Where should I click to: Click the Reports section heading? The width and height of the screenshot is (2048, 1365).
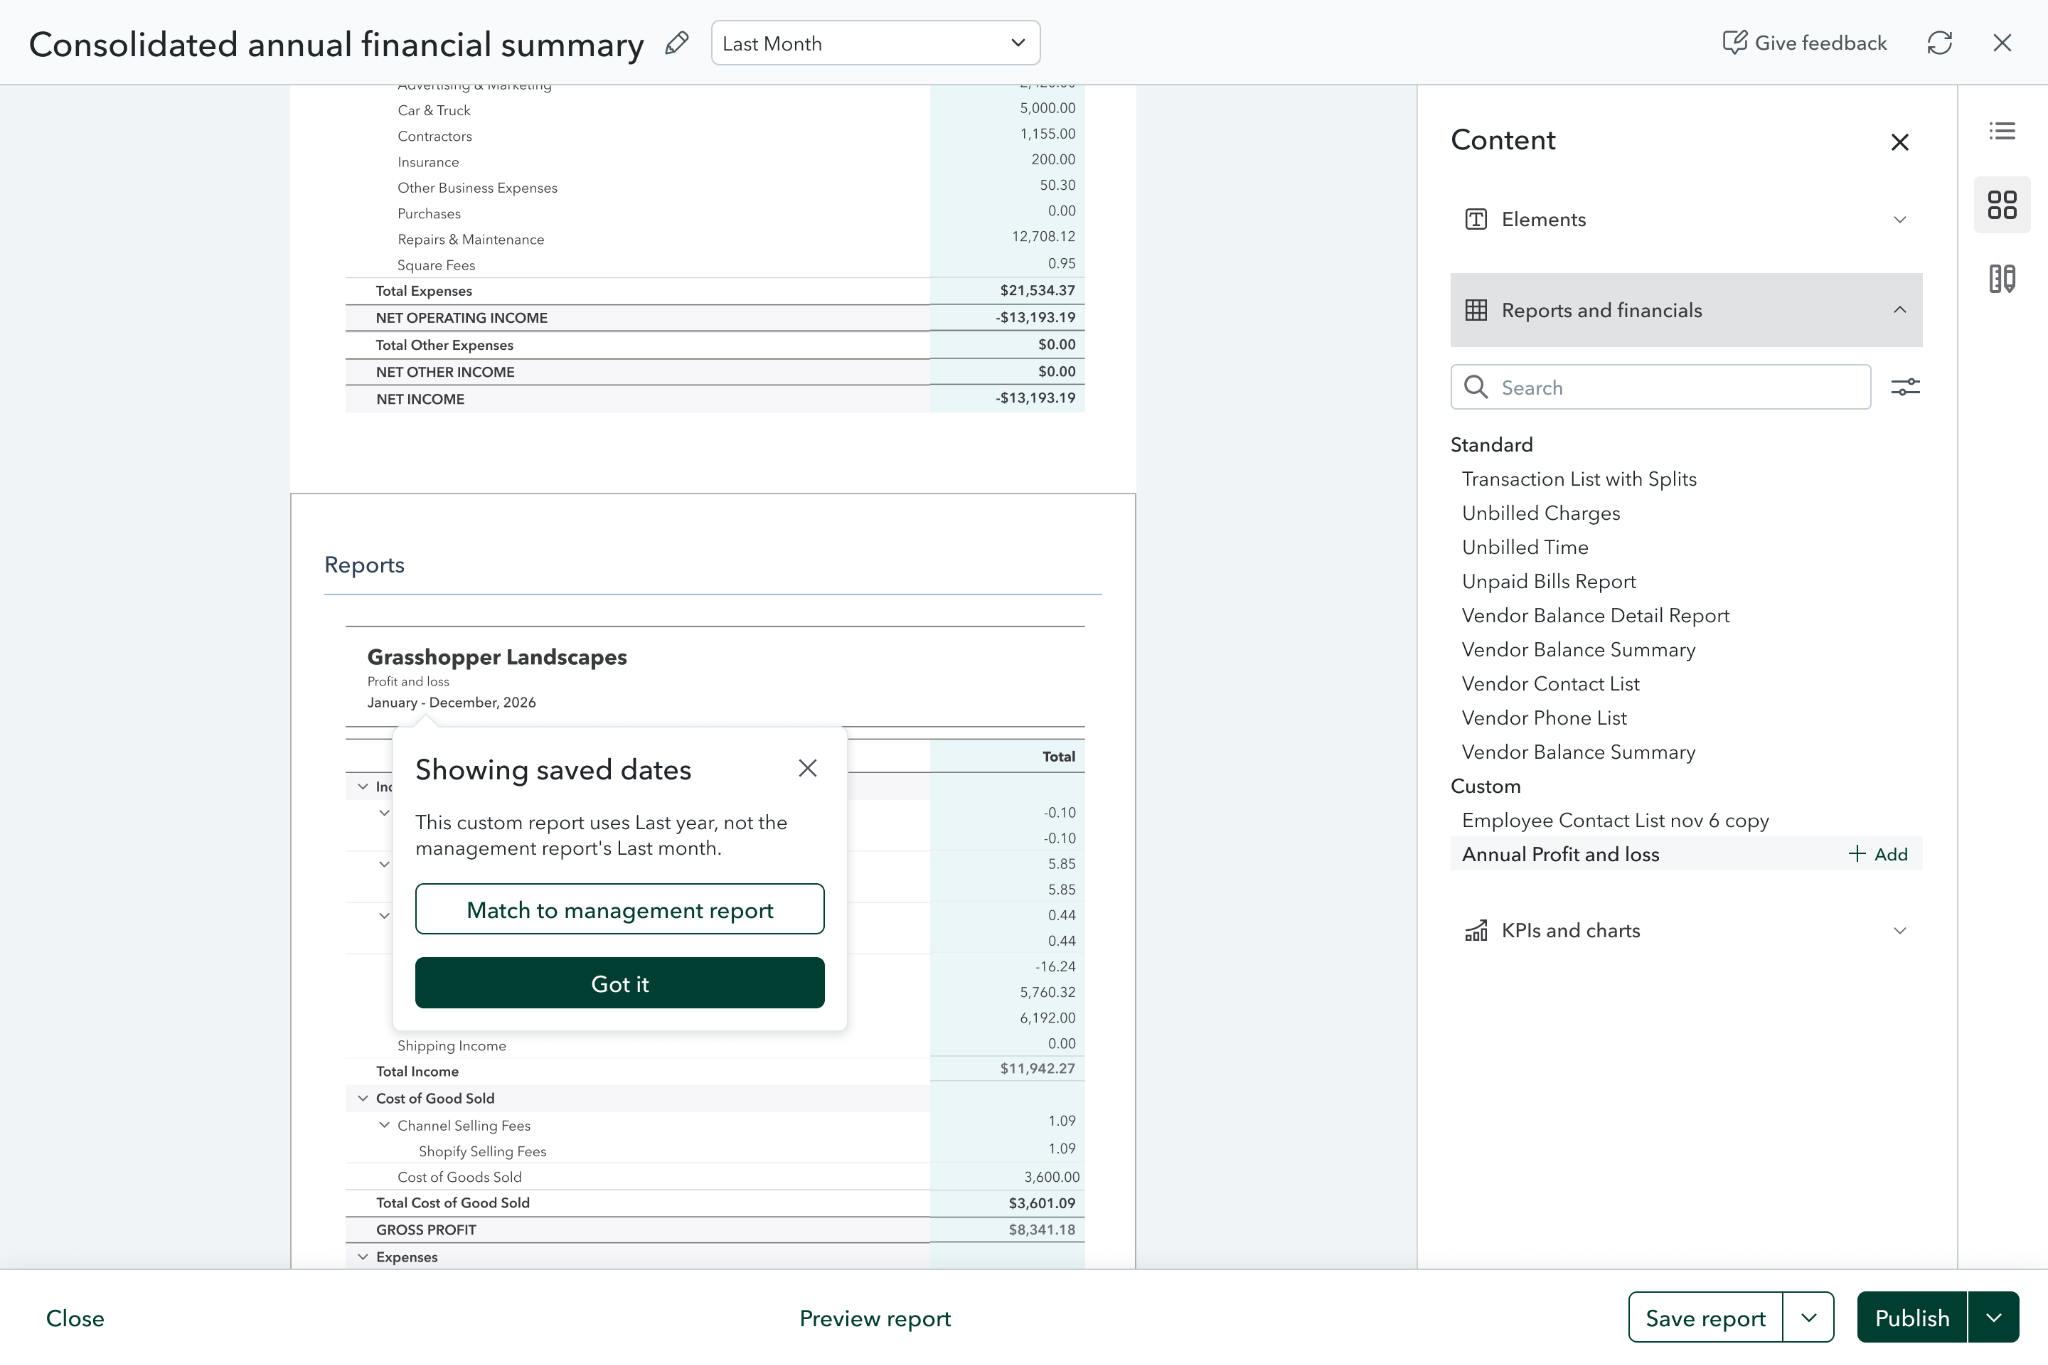tap(364, 565)
